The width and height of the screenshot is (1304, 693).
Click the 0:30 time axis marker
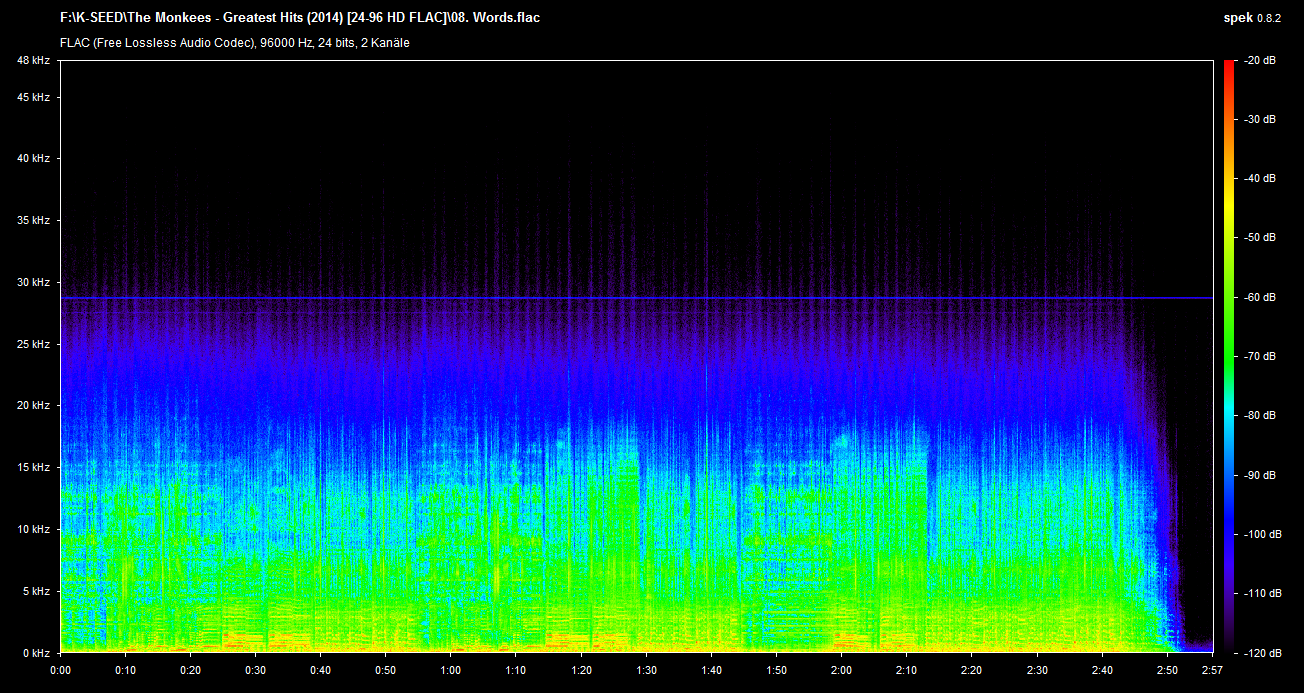pos(256,670)
